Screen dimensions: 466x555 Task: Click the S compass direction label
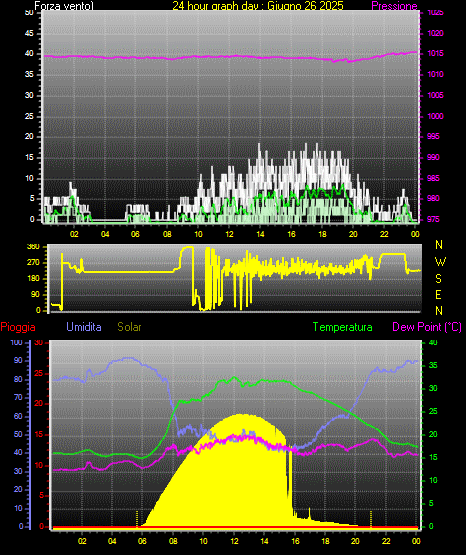click(438, 279)
